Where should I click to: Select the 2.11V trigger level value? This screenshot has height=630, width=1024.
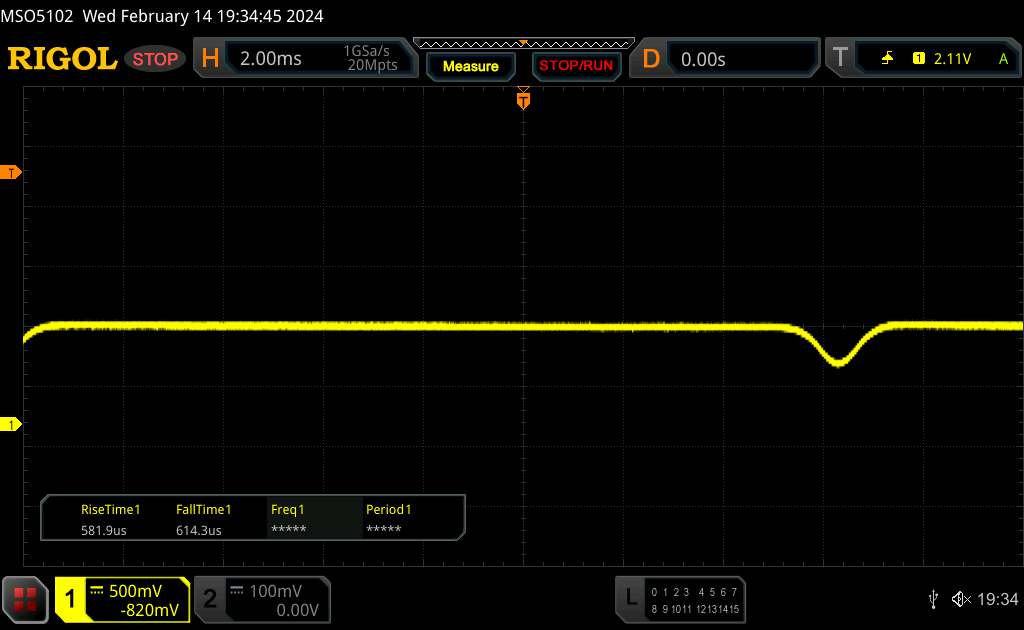tap(952, 59)
